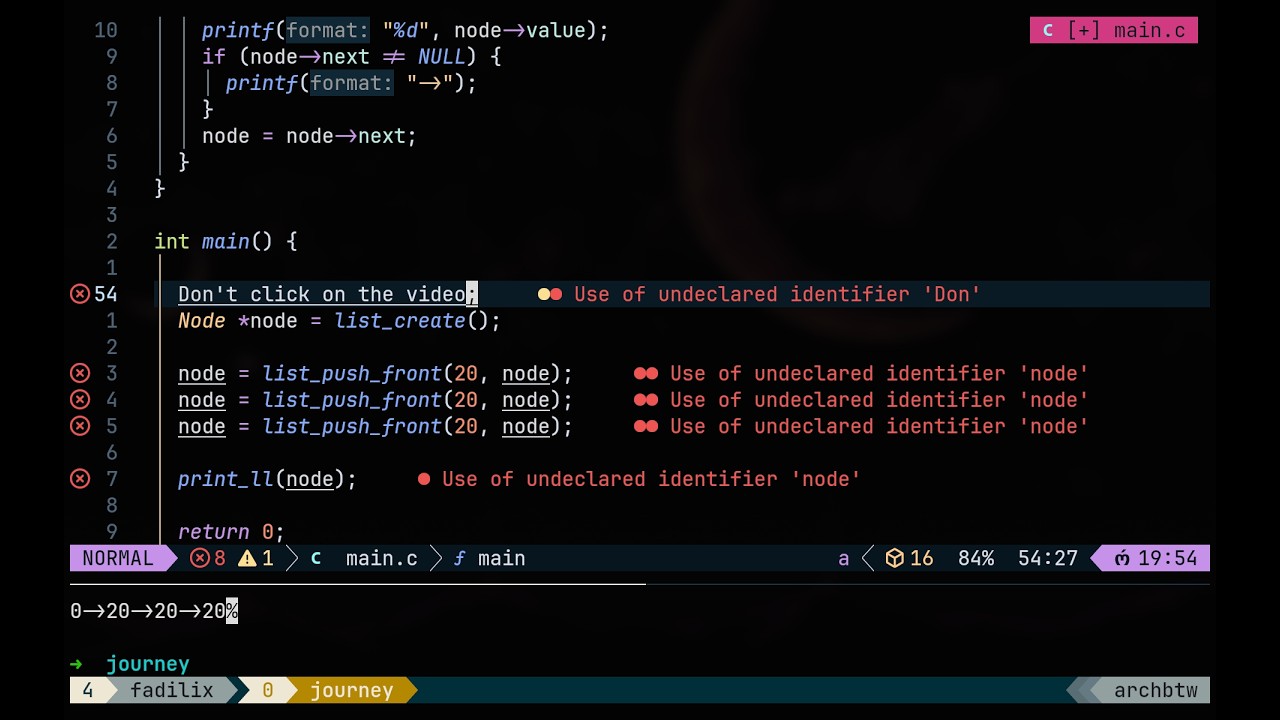The height and width of the screenshot is (720, 1280).
Task: Click printf arrow string line
Action: 351,83
